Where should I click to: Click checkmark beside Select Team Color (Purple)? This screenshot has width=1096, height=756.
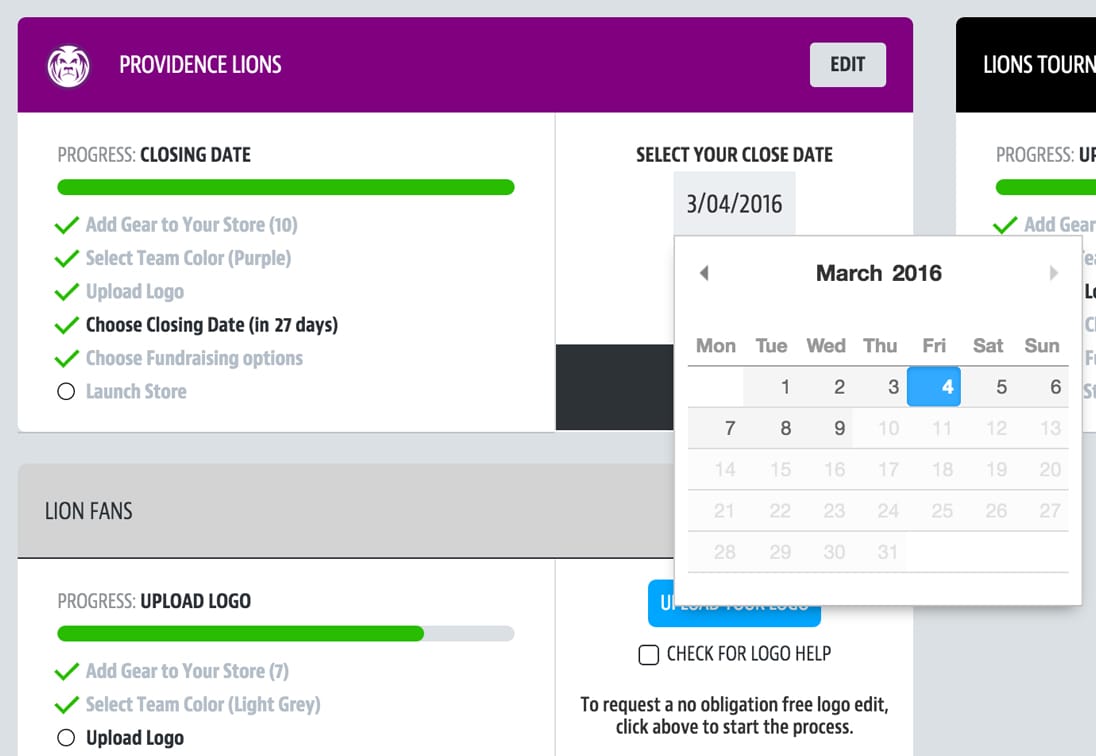66,259
